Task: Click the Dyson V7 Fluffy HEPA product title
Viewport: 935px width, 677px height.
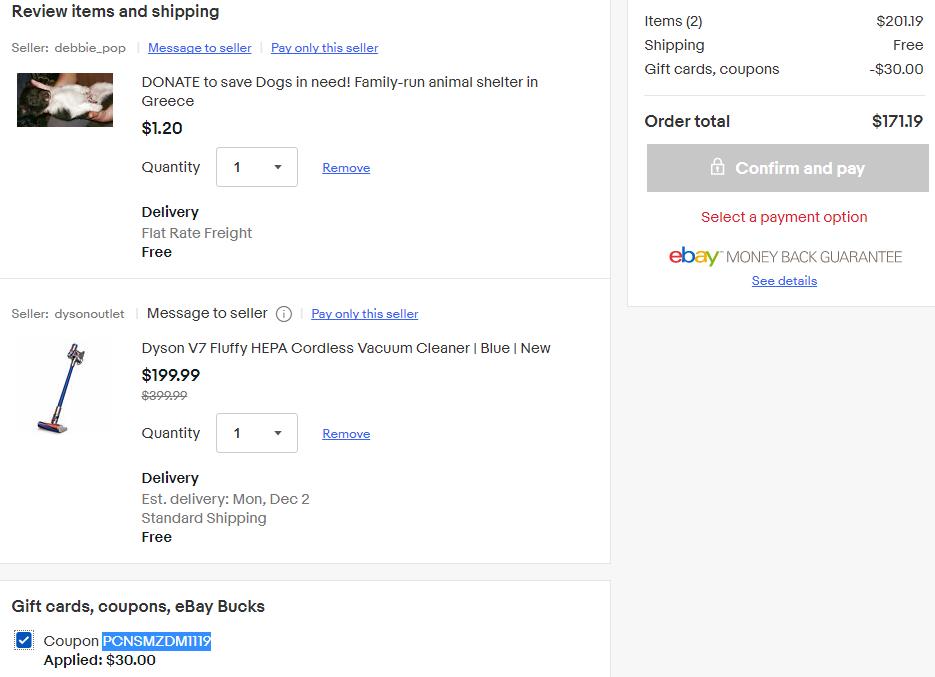Action: click(346, 348)
